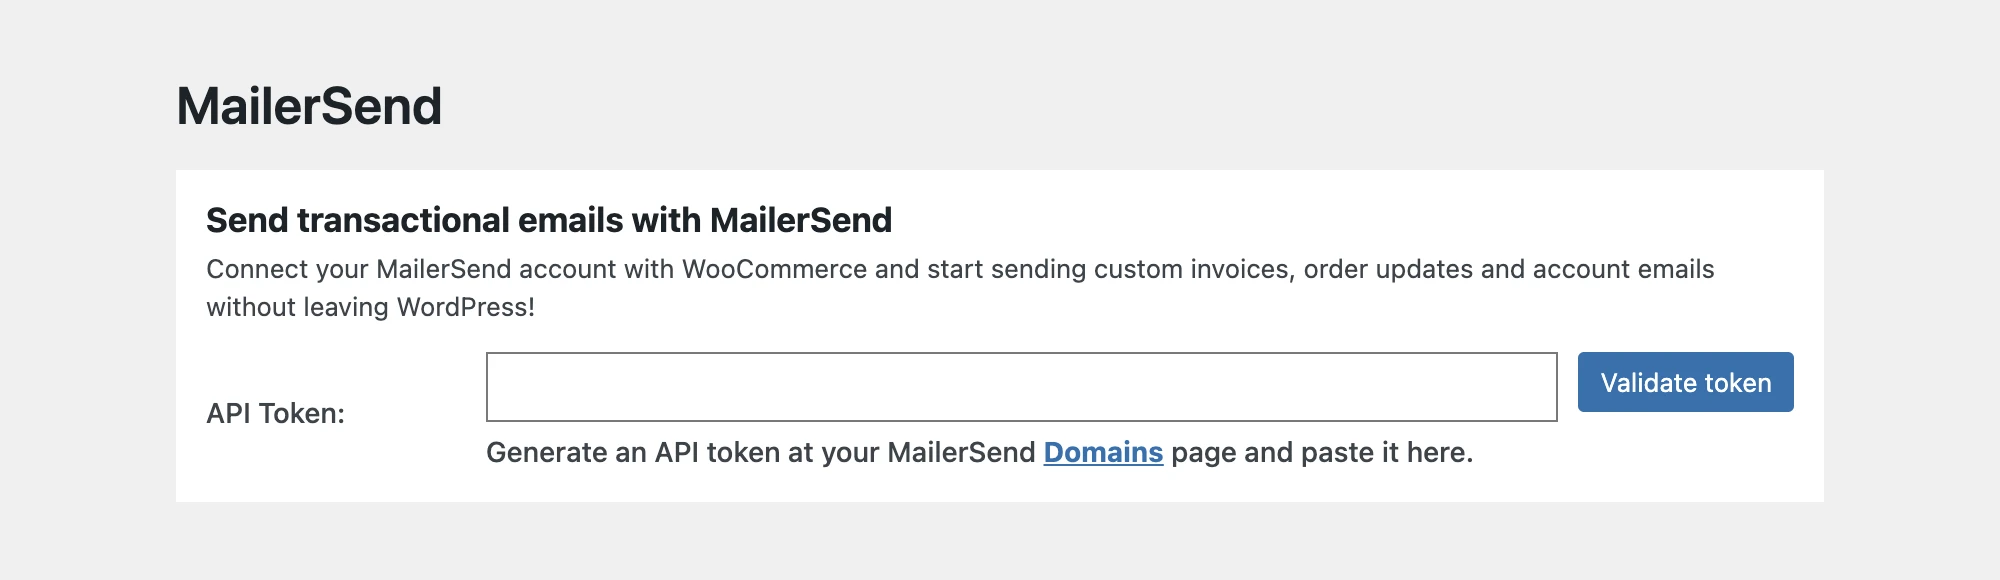Click the Validate token button
The width and height of the screenshot is (2000, 580).
click(x=1685, y=382)
